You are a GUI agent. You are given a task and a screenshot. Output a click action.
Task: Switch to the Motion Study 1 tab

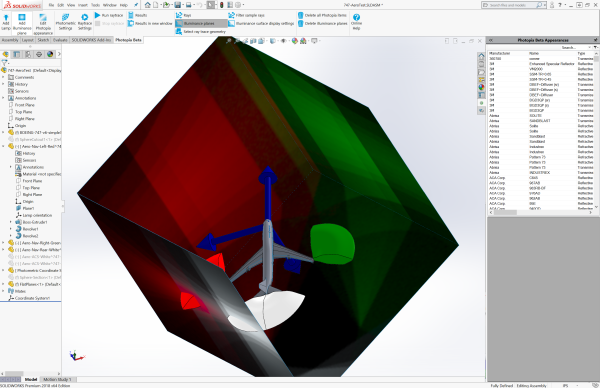coord(57,379)
